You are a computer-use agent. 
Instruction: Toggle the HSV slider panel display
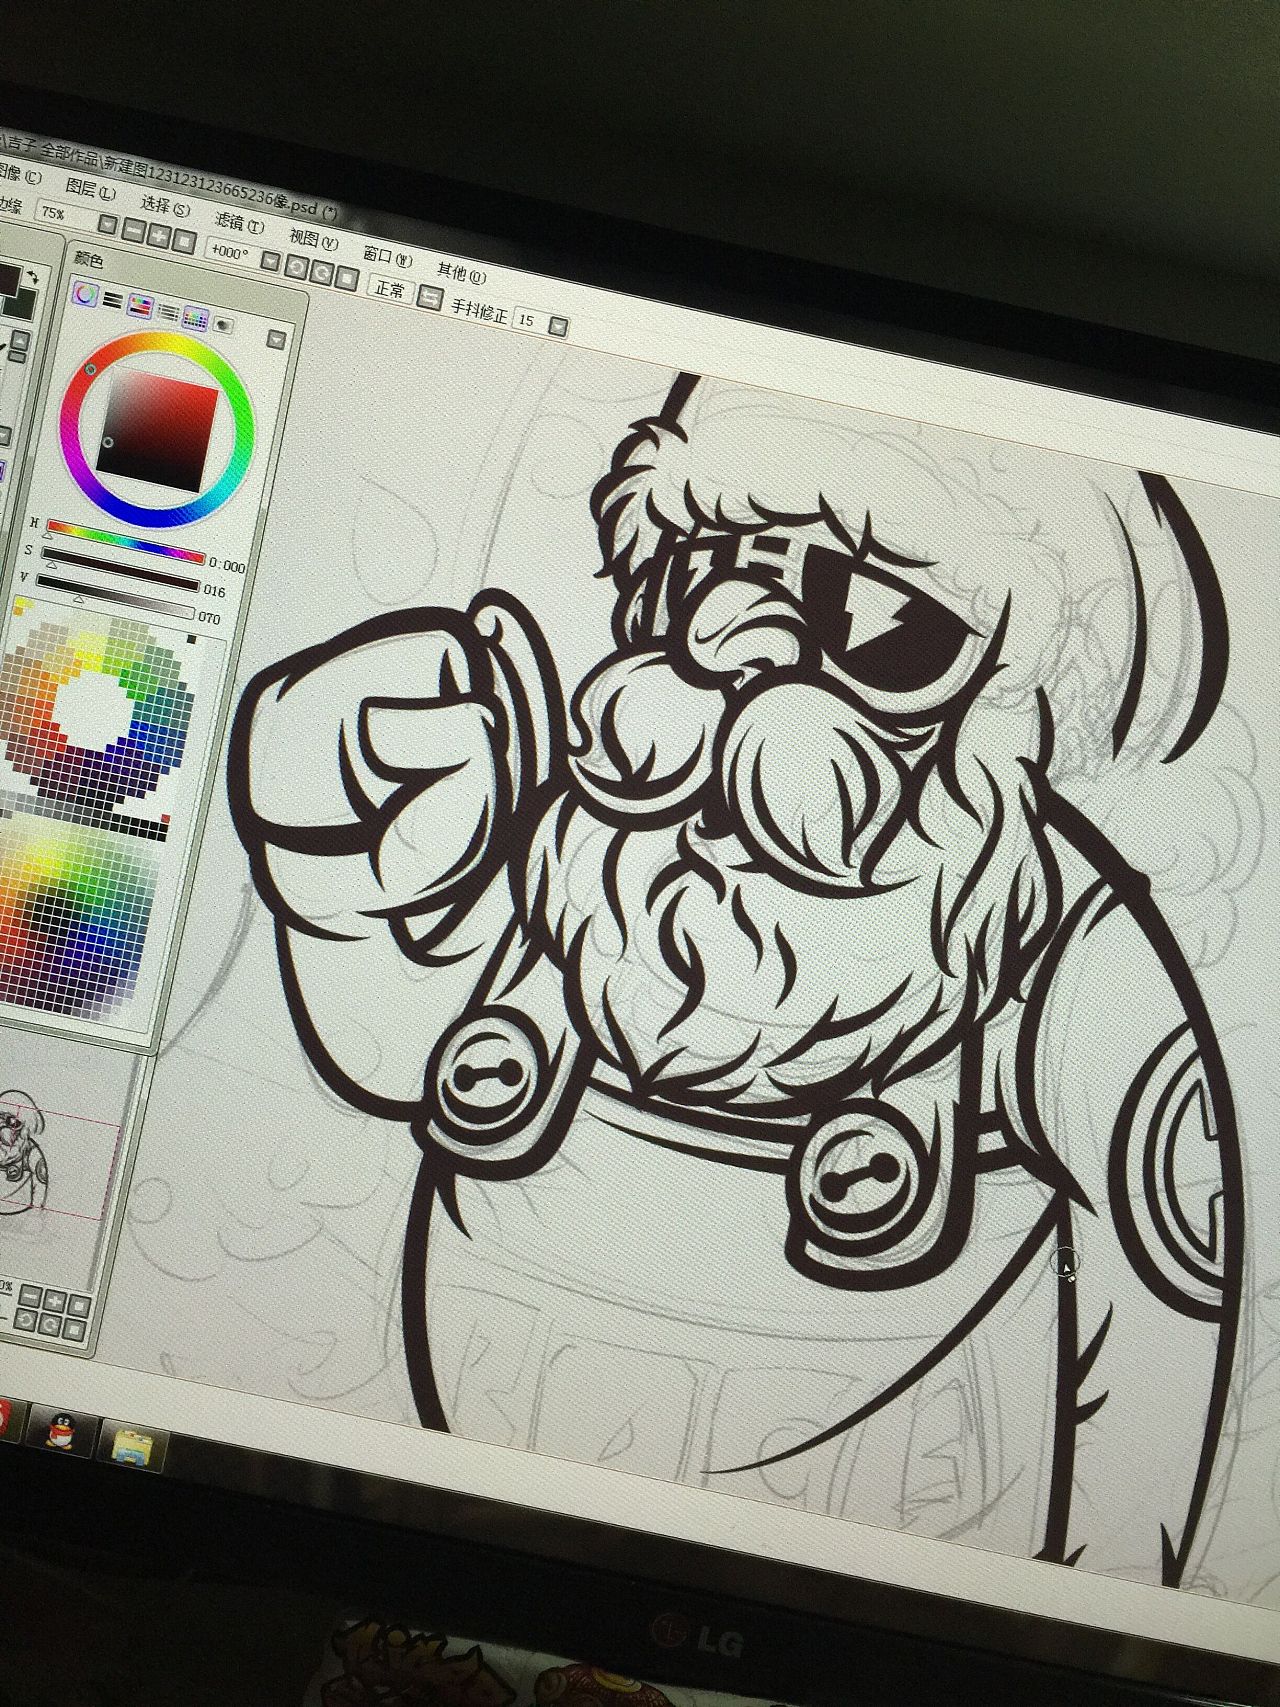141,306
